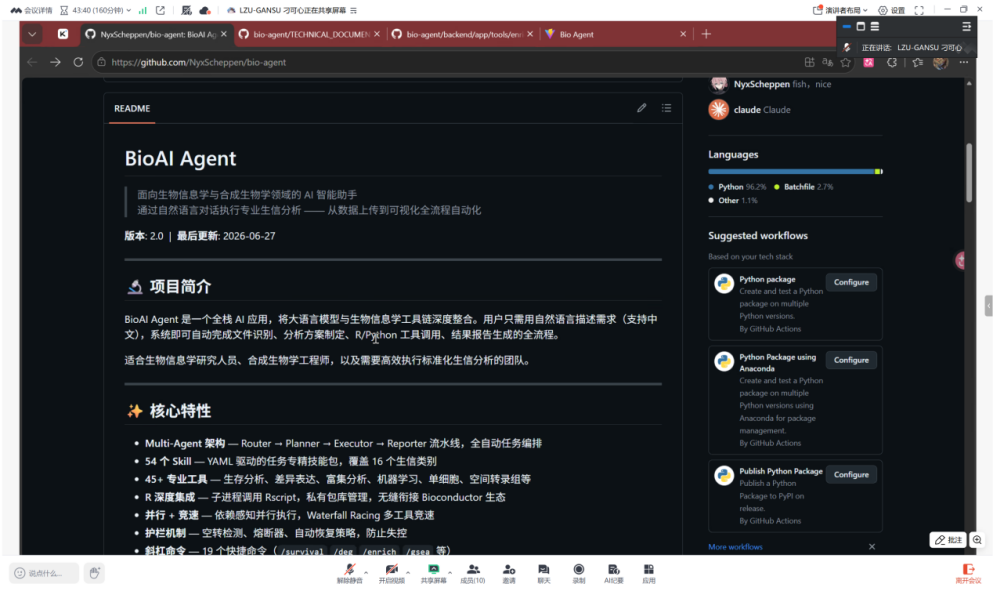Click the zoom magnifier icon beside 批注
Screen dimensions: 993x591
977,540
